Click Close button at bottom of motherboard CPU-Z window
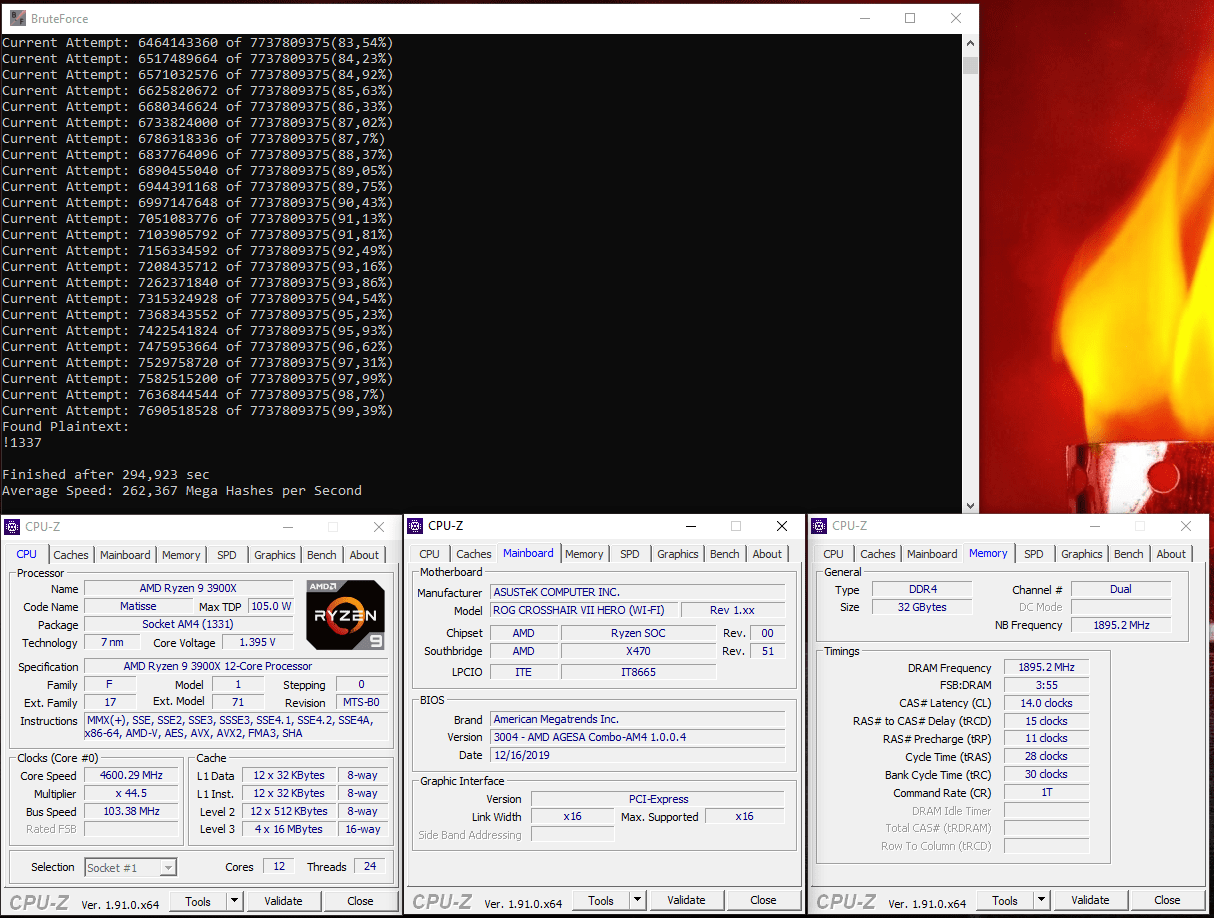Screen dimensions: 1214x918 [x=763, y=900]
